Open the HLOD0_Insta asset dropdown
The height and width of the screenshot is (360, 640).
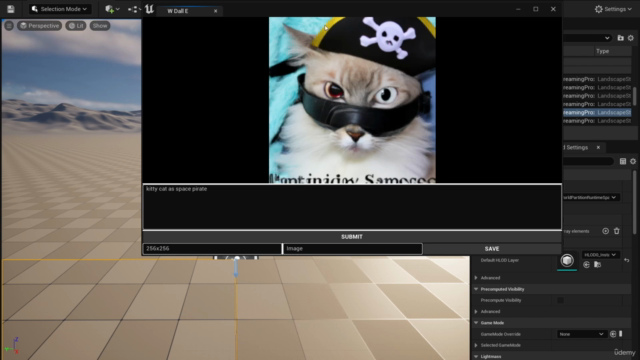[600, 255]
